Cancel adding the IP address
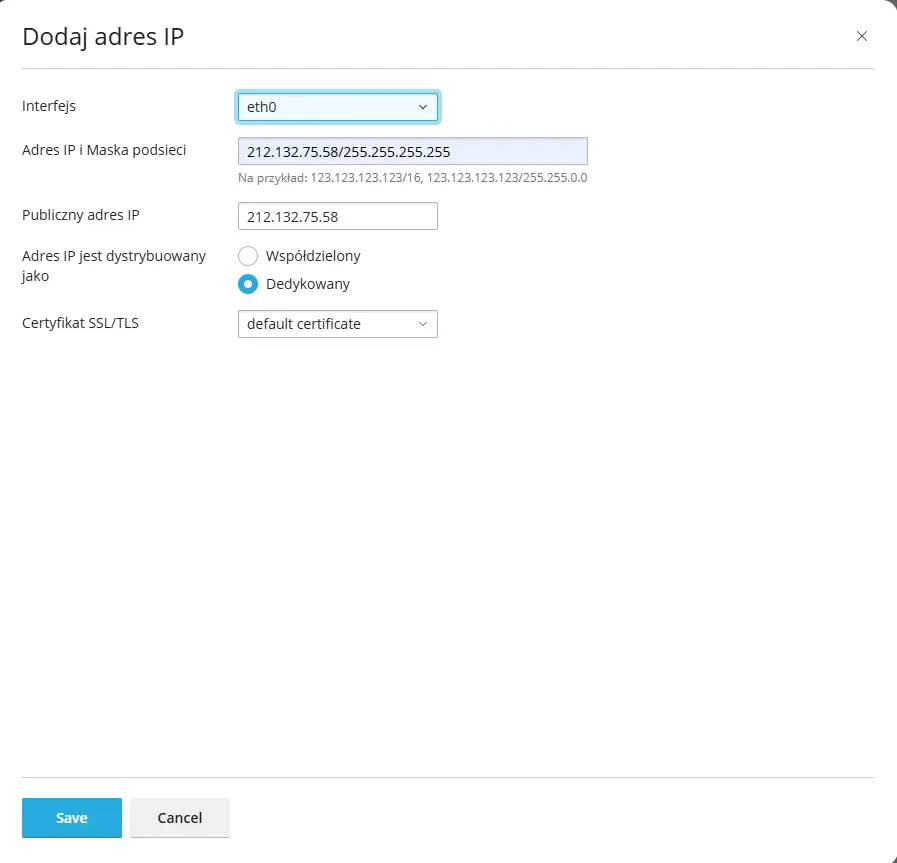897x863 pixels. 180,818
